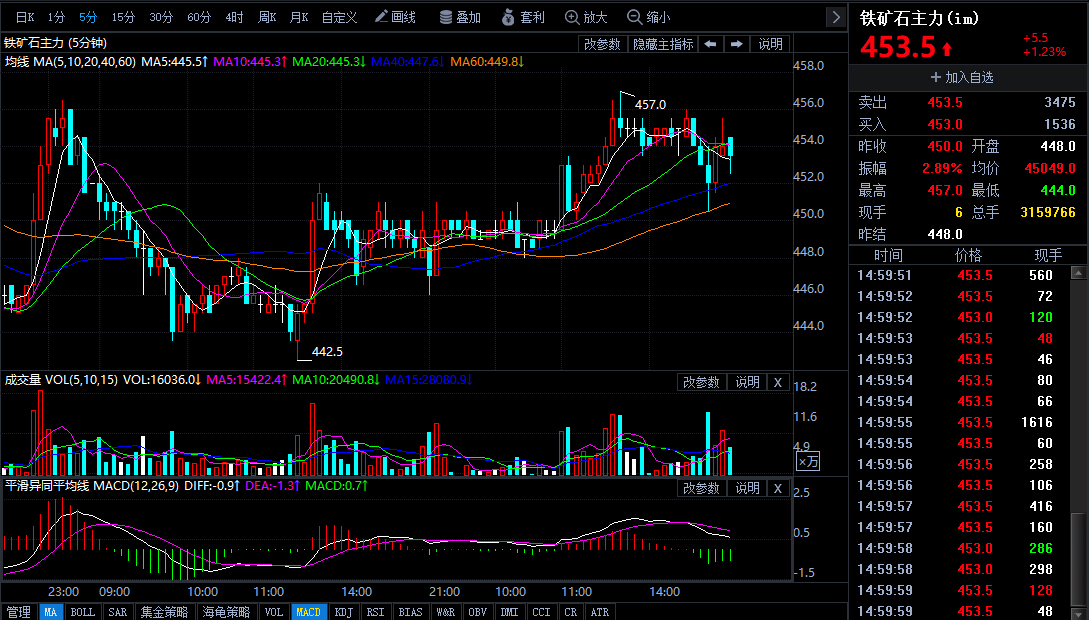Zoom out with 缩小 magnifier
Viewport: 1089px width, 620px height.
649,17
